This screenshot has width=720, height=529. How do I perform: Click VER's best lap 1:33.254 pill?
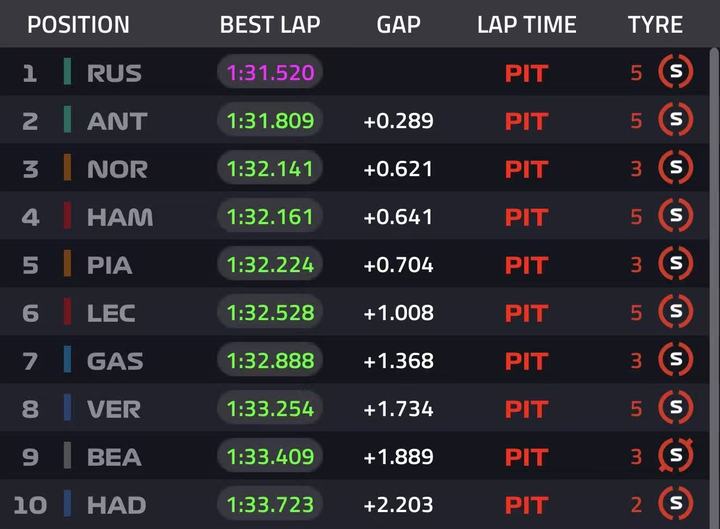coord(270,409)
